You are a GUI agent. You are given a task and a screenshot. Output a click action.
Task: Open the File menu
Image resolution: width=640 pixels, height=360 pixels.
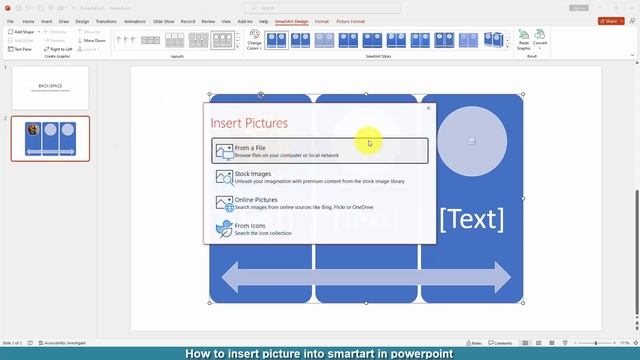click(x=10, y=21)
